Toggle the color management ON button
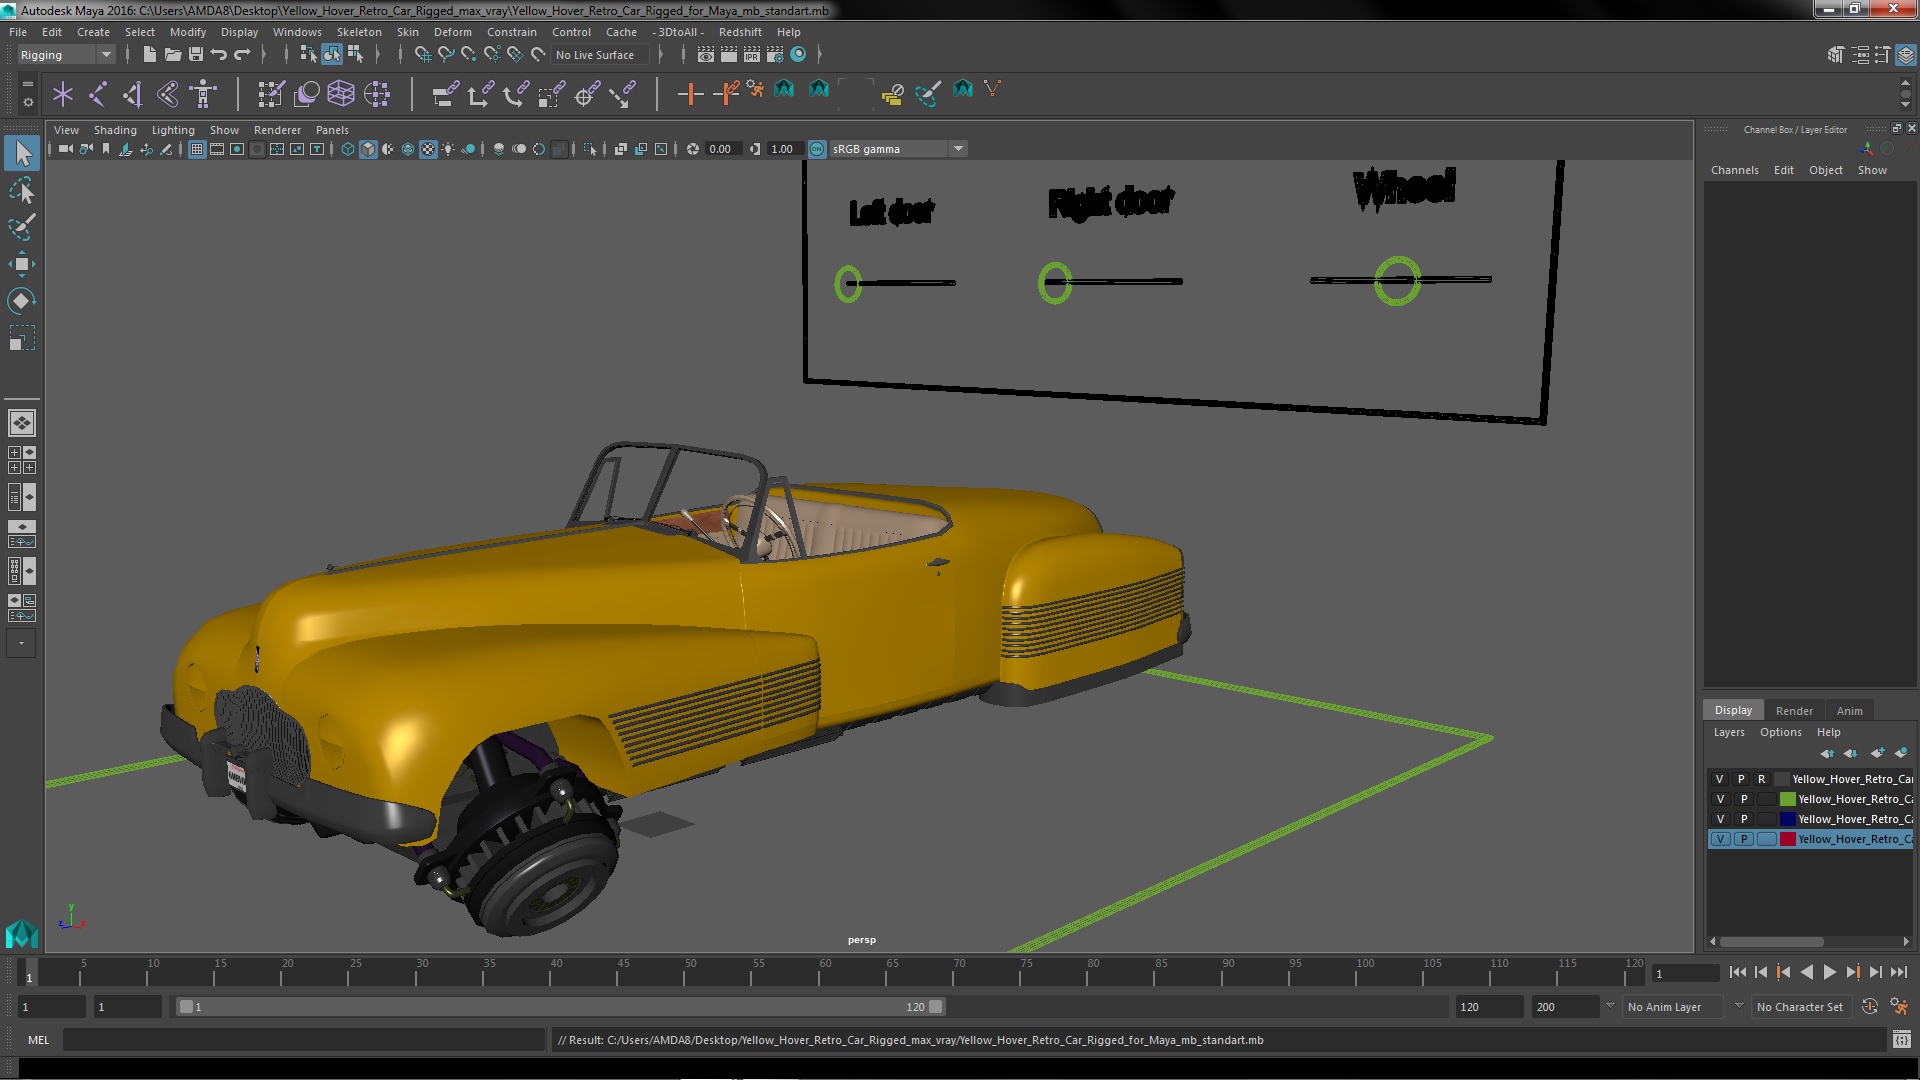Image resolution: width=1920 pixels, height=1080 pixels. click(817, 149)
